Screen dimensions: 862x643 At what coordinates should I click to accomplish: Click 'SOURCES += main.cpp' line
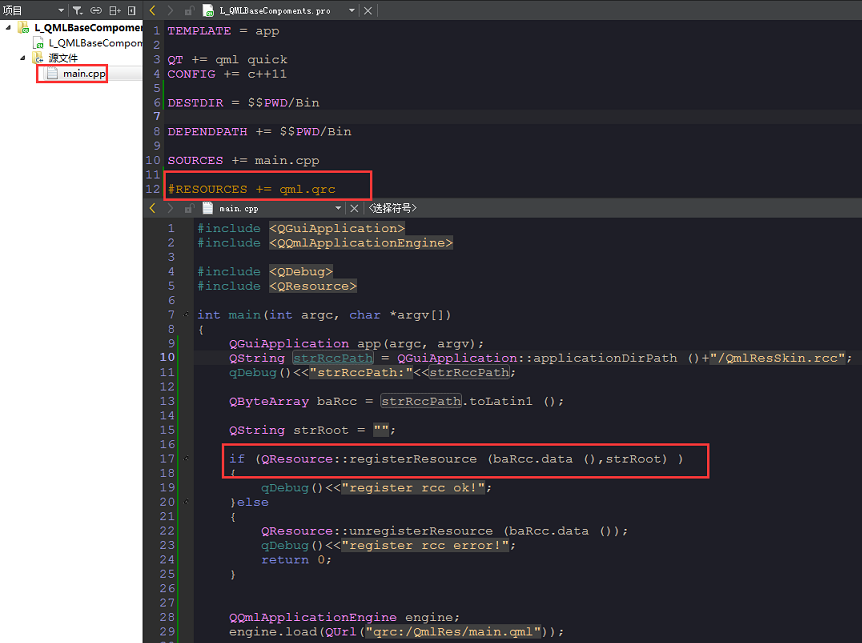coord(243,160)
